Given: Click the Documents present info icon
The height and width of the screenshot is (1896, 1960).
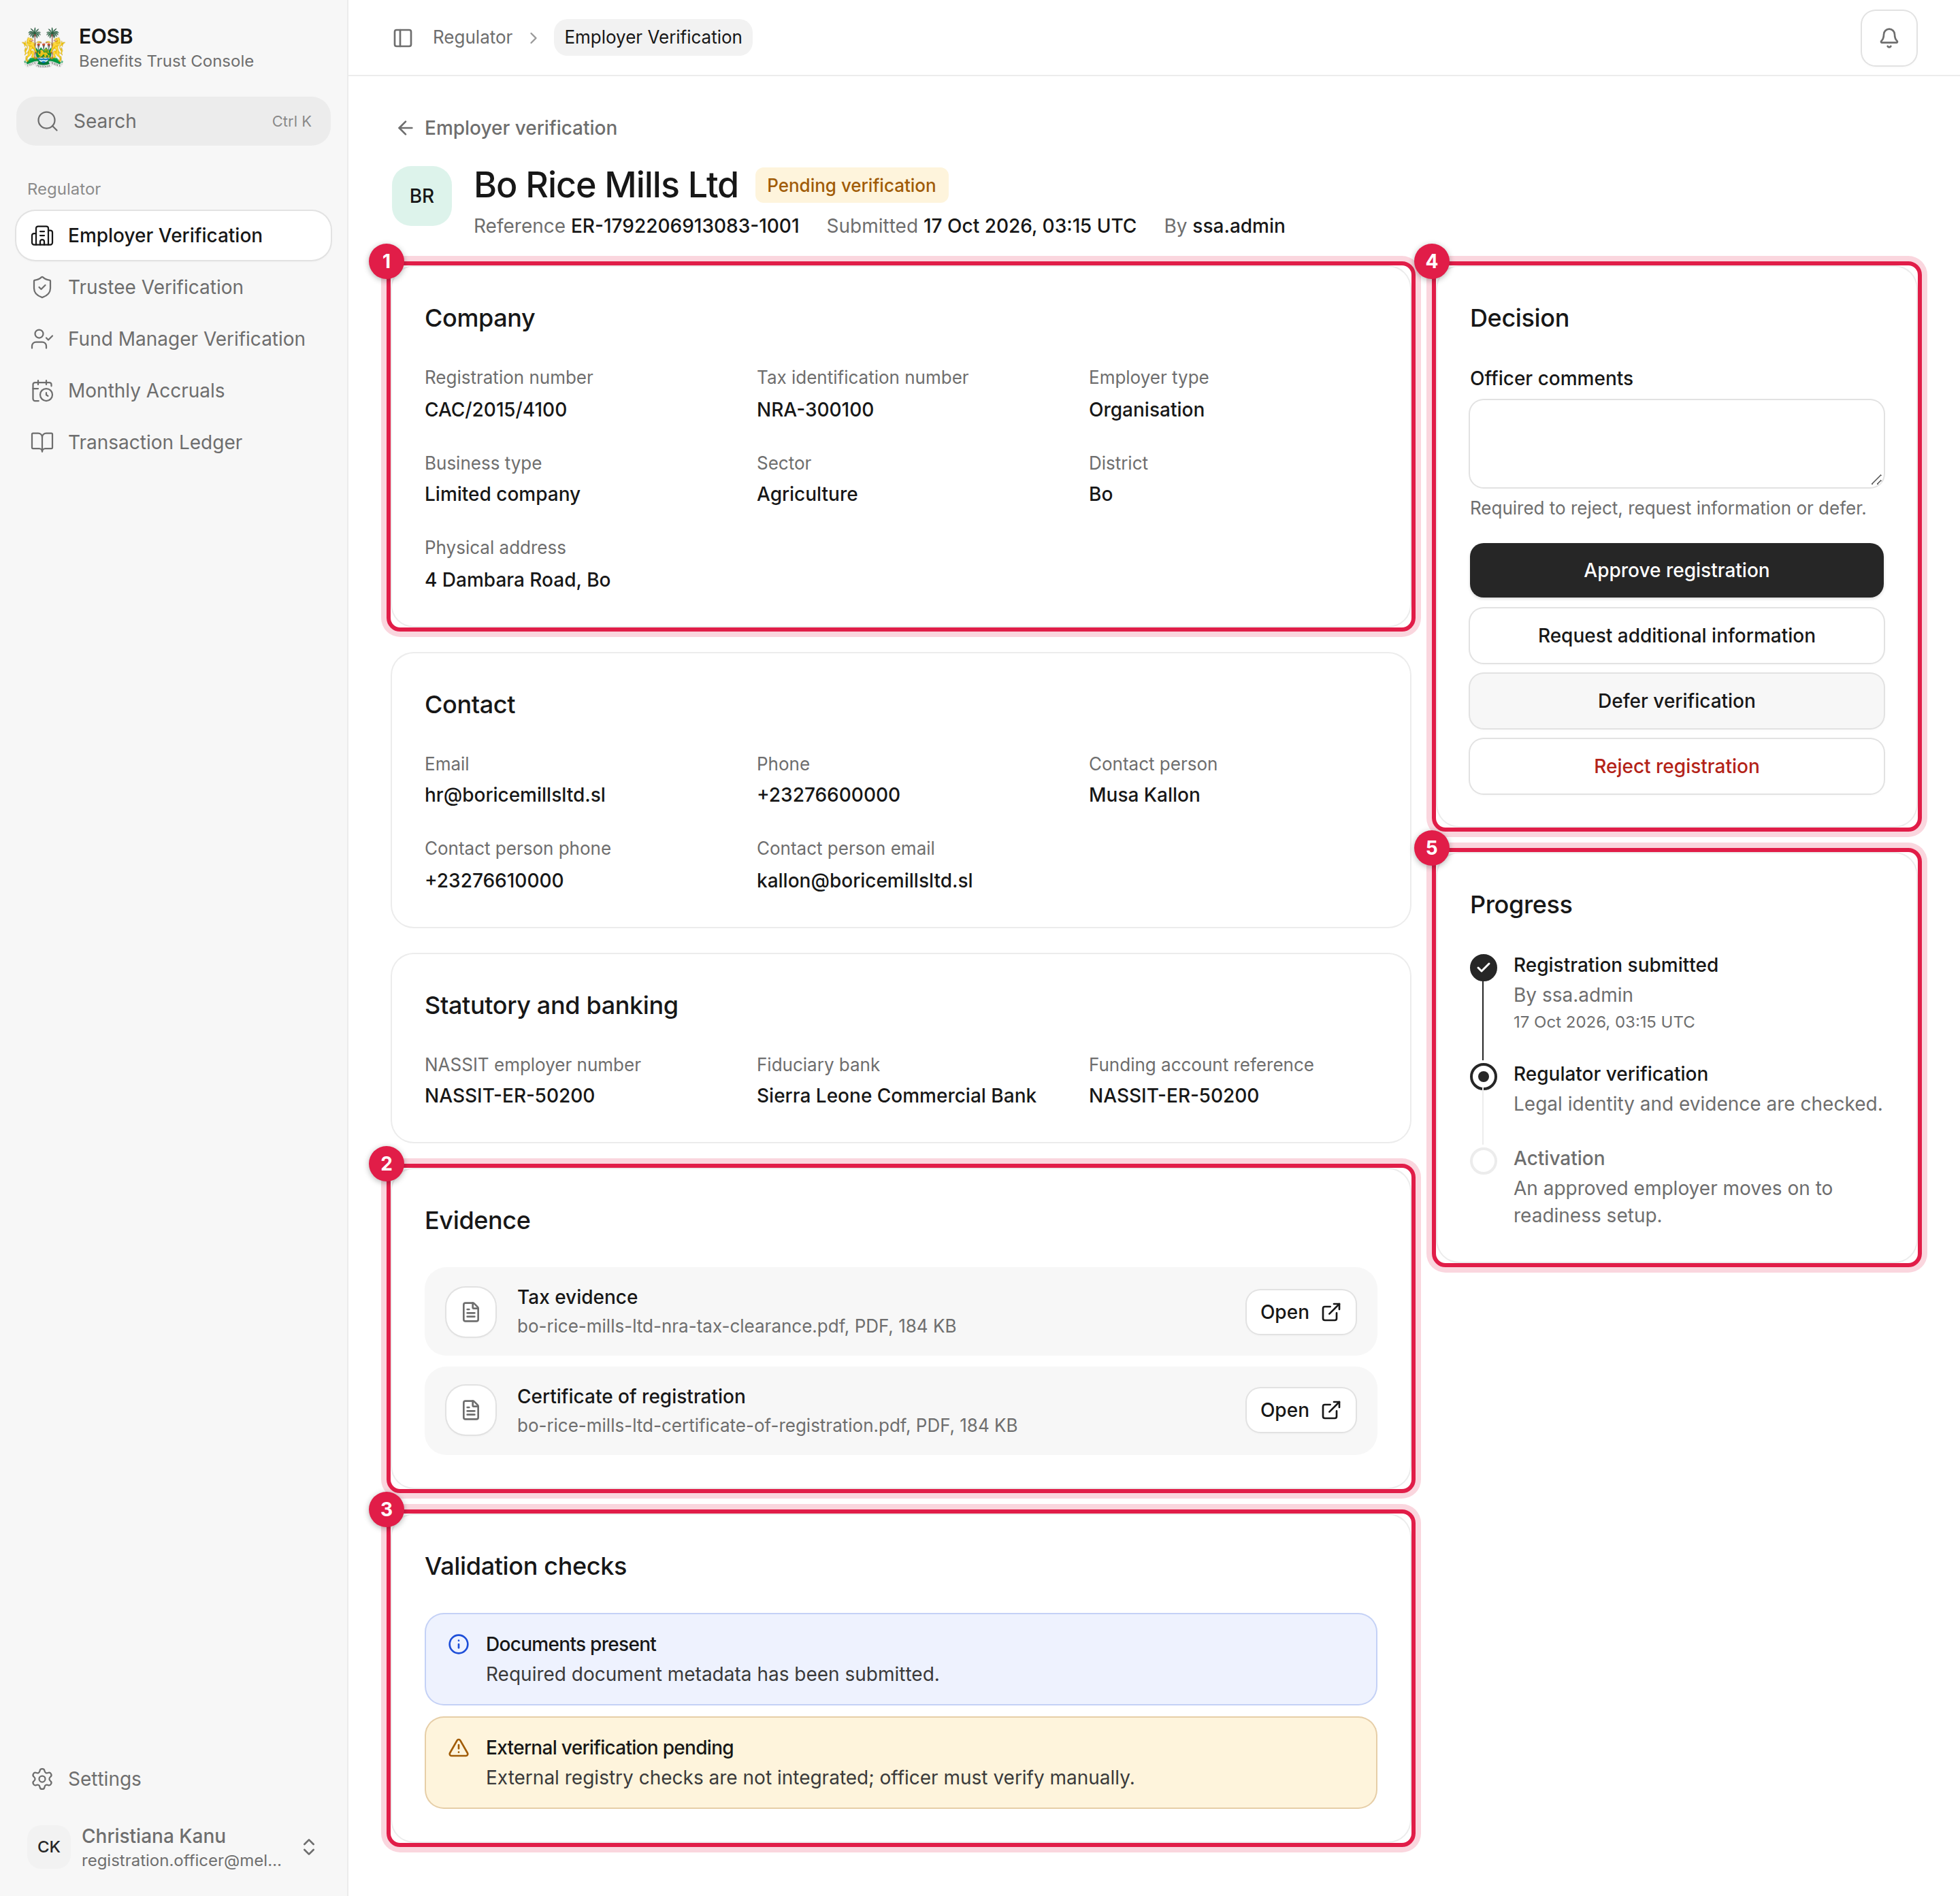Looking at the screenshot, I should [459, 1644].
